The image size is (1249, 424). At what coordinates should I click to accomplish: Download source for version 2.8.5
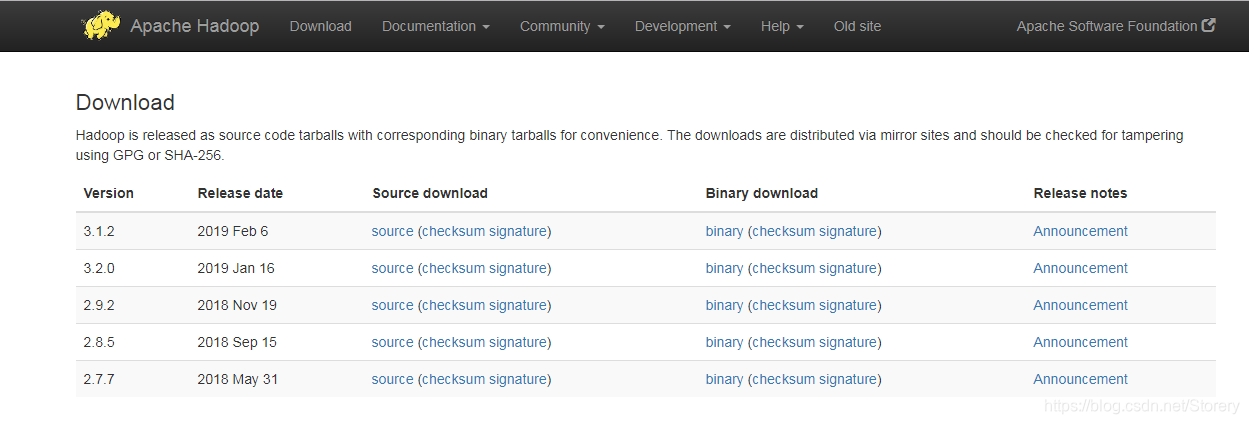coord(392,342)
